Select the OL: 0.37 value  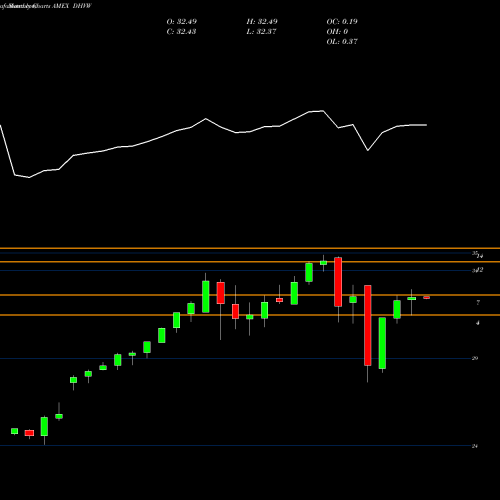(342, 42)
